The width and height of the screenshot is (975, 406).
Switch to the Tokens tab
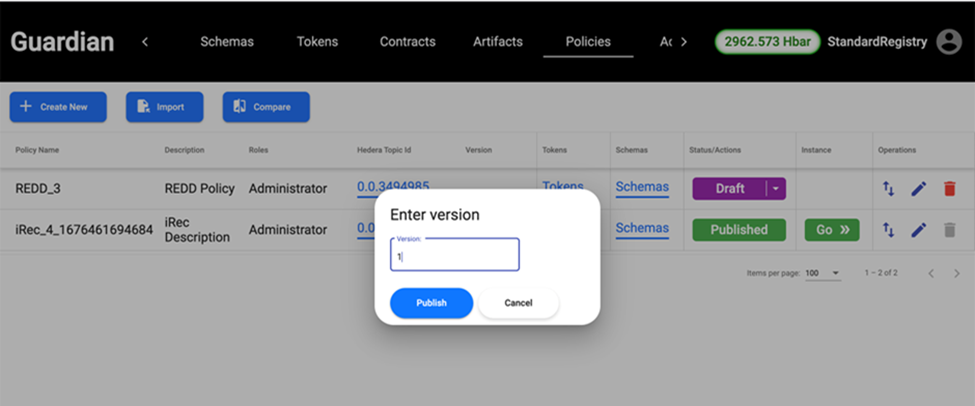pos(317,42)
